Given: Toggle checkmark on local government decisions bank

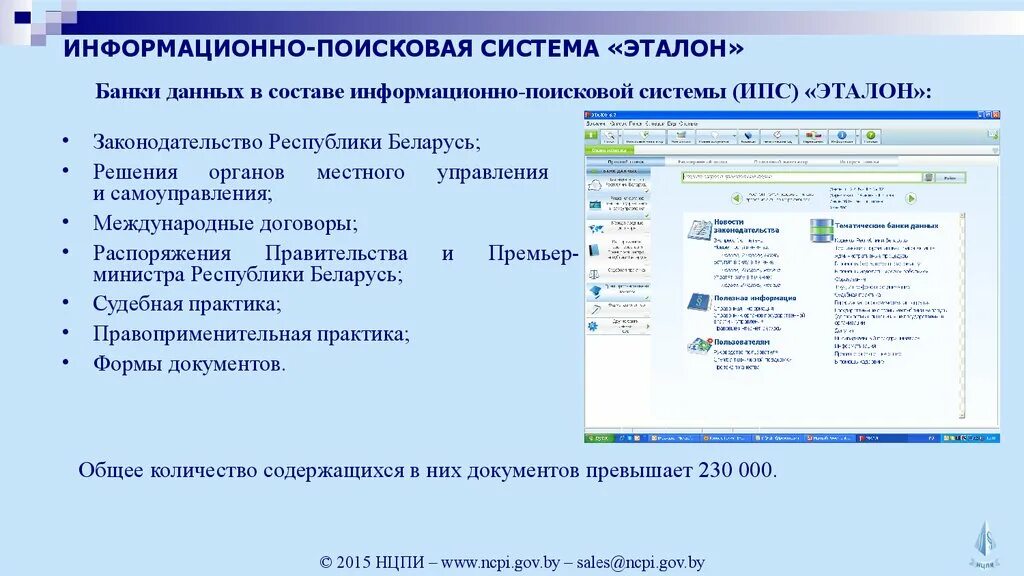Looking at the screenshot, I should [647, 216].
